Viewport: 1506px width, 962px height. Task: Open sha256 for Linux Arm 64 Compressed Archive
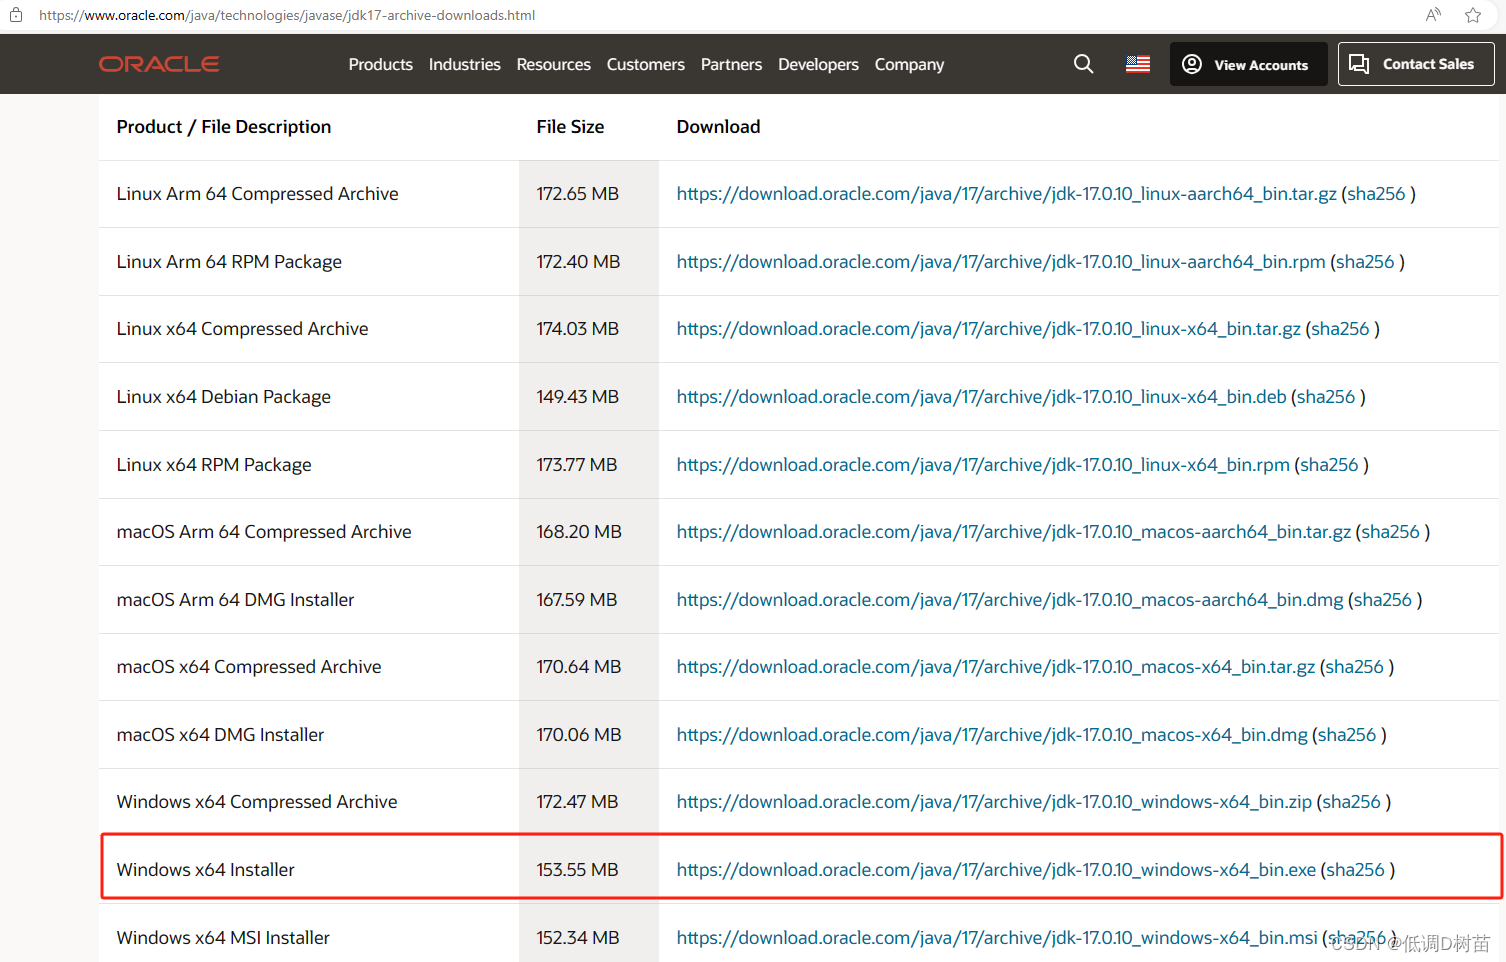tap(1376, 194)
